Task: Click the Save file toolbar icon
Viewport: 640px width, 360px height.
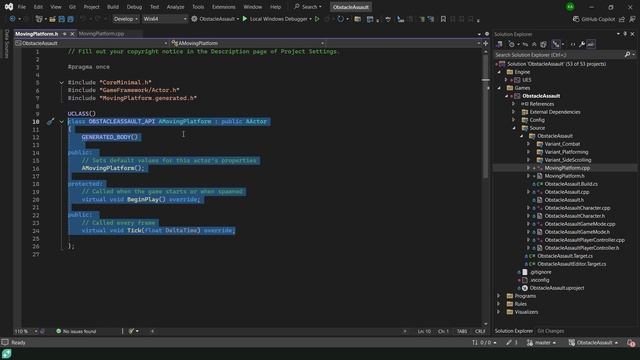Action: tap(62, 19)
